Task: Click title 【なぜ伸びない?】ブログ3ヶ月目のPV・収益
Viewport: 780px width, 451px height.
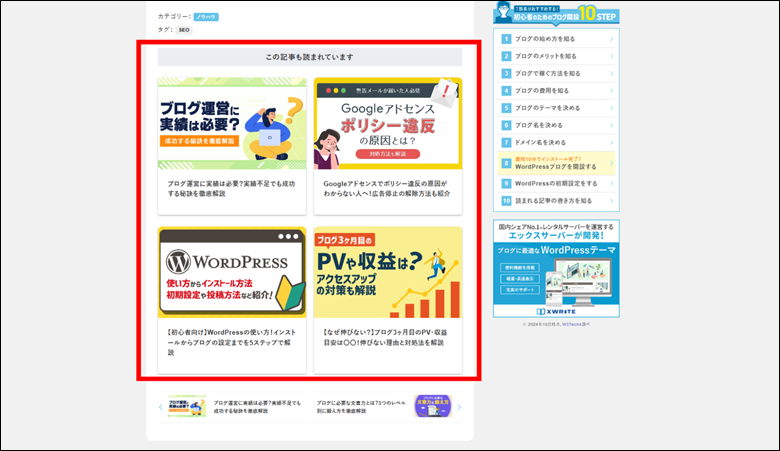Action: (x=385, y=337)
